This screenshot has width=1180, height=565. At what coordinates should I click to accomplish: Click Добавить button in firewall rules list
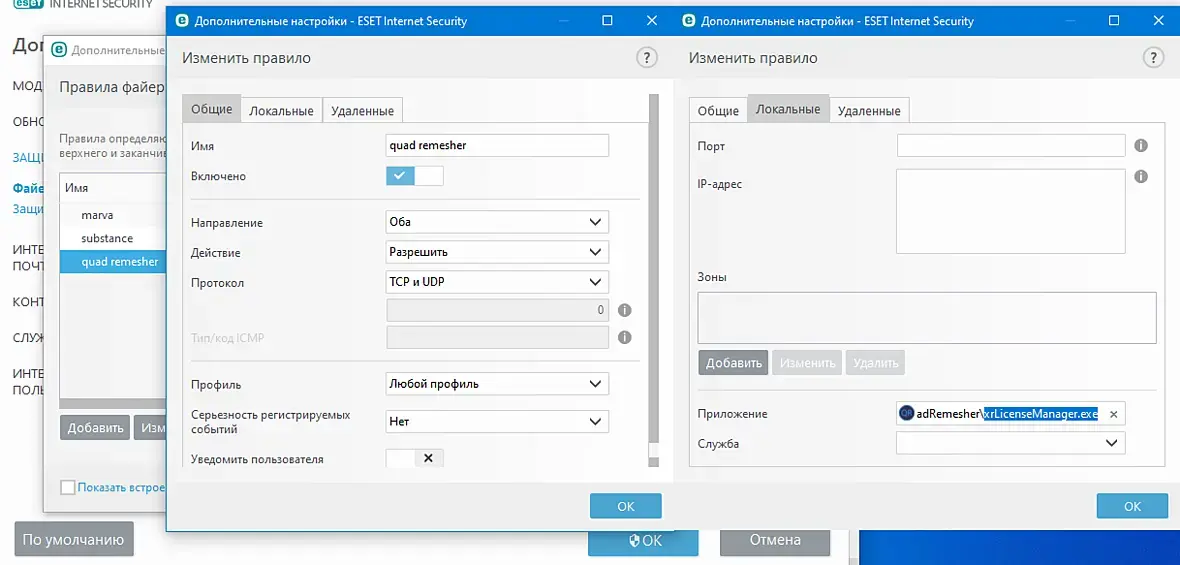95,428
